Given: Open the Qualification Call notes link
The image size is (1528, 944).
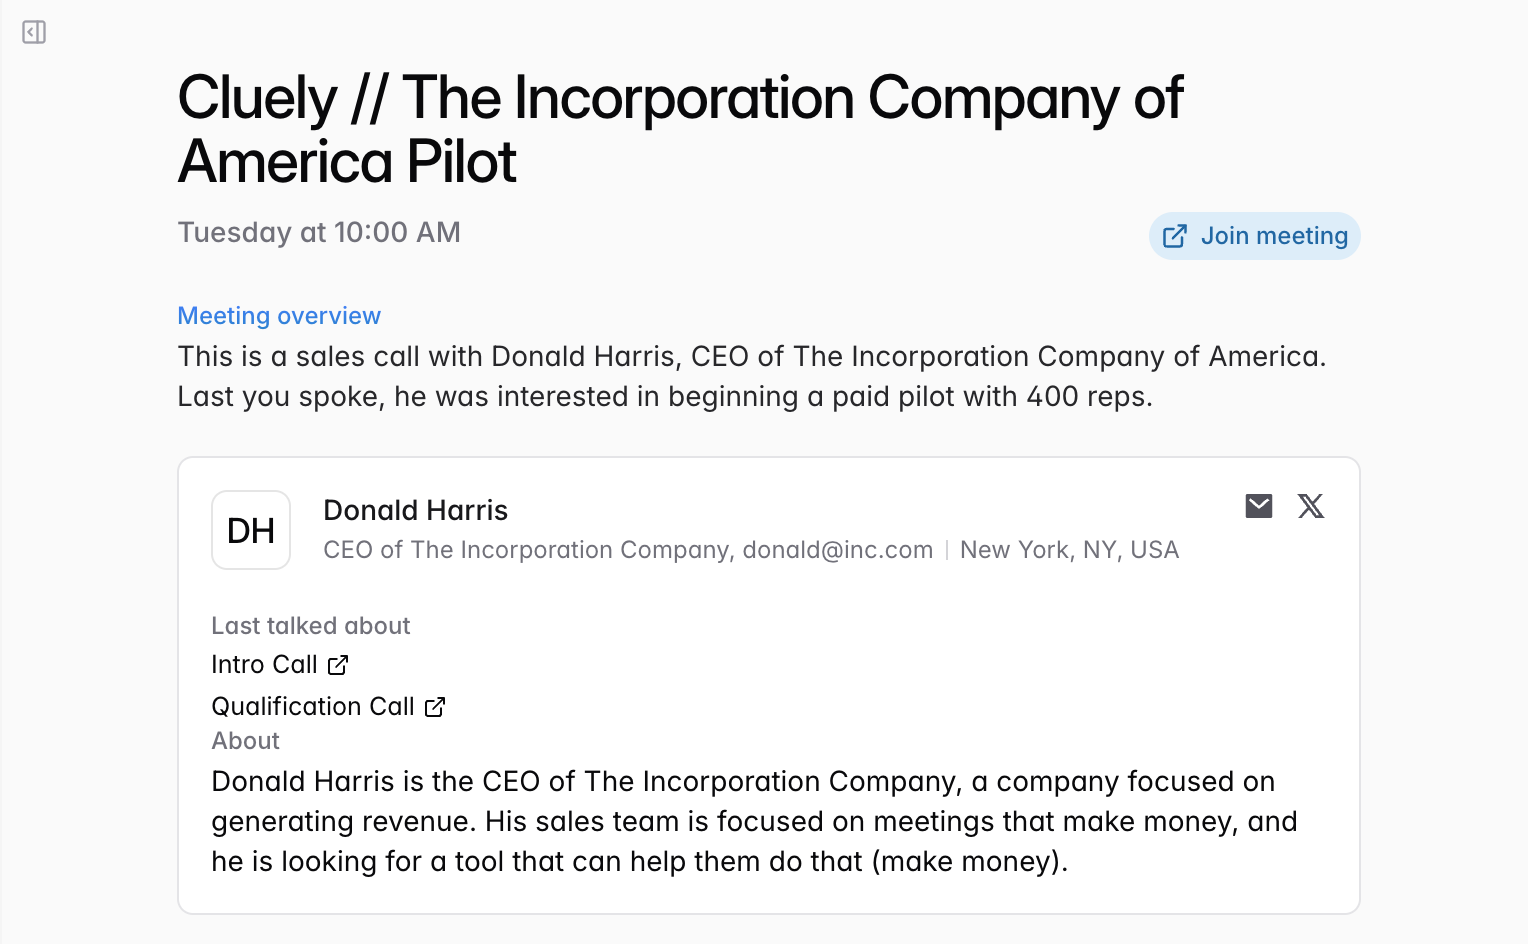Looking at the screenshot, I should coord(312,707).
